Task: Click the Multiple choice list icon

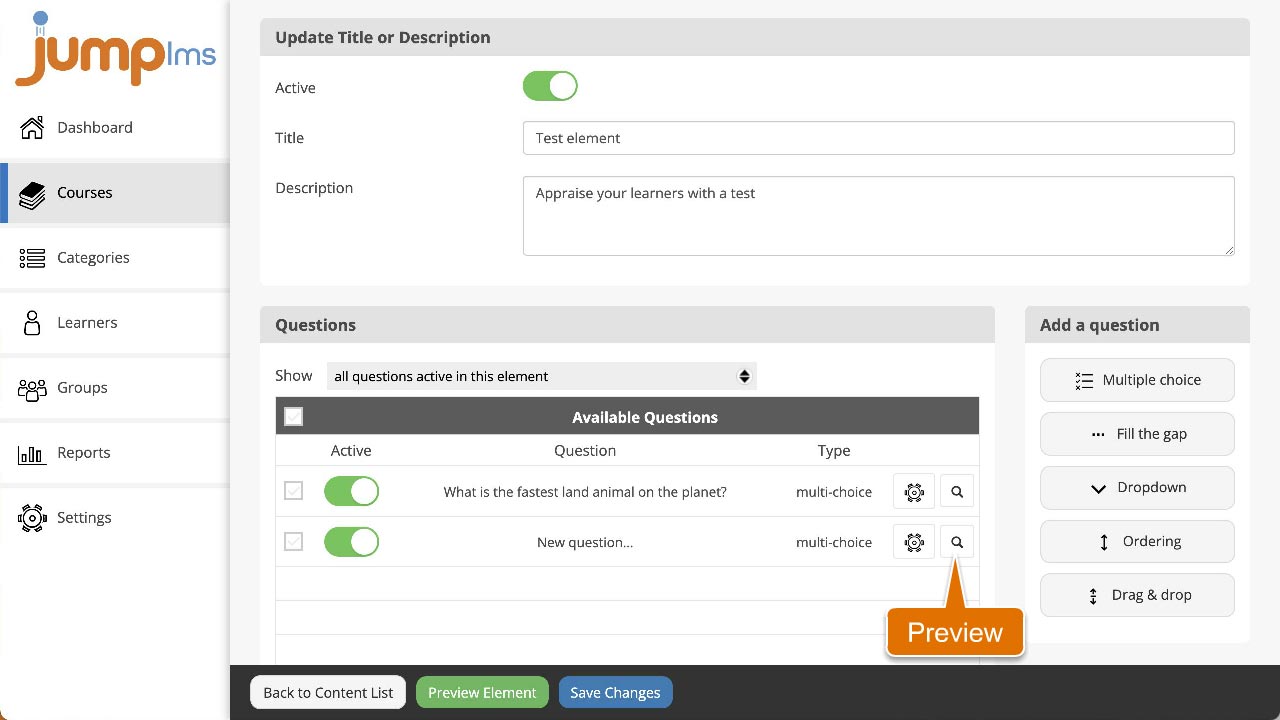Action: pyautogui.click(x=1084, y=381)
